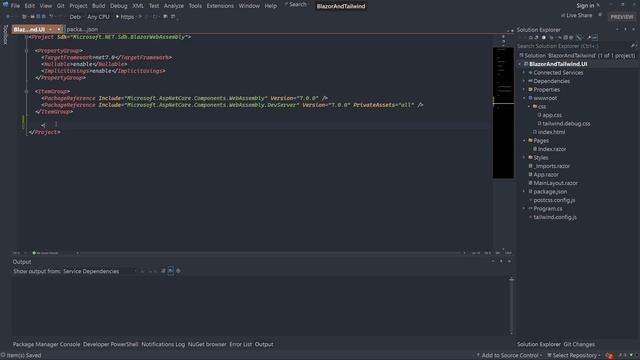Screen dimensions: 640x360
Task: Click Select Repository in status bar
Action: click(x=574, y=356)
